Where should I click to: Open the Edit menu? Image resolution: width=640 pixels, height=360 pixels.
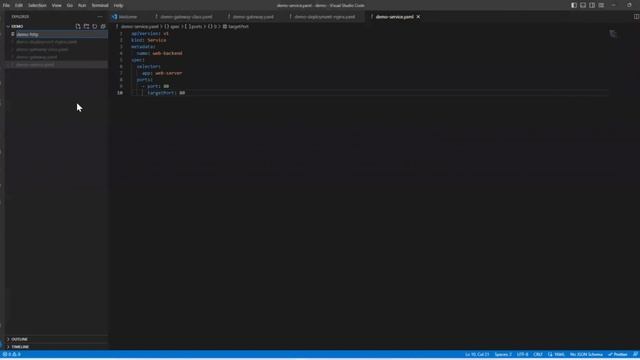point(19,5)
